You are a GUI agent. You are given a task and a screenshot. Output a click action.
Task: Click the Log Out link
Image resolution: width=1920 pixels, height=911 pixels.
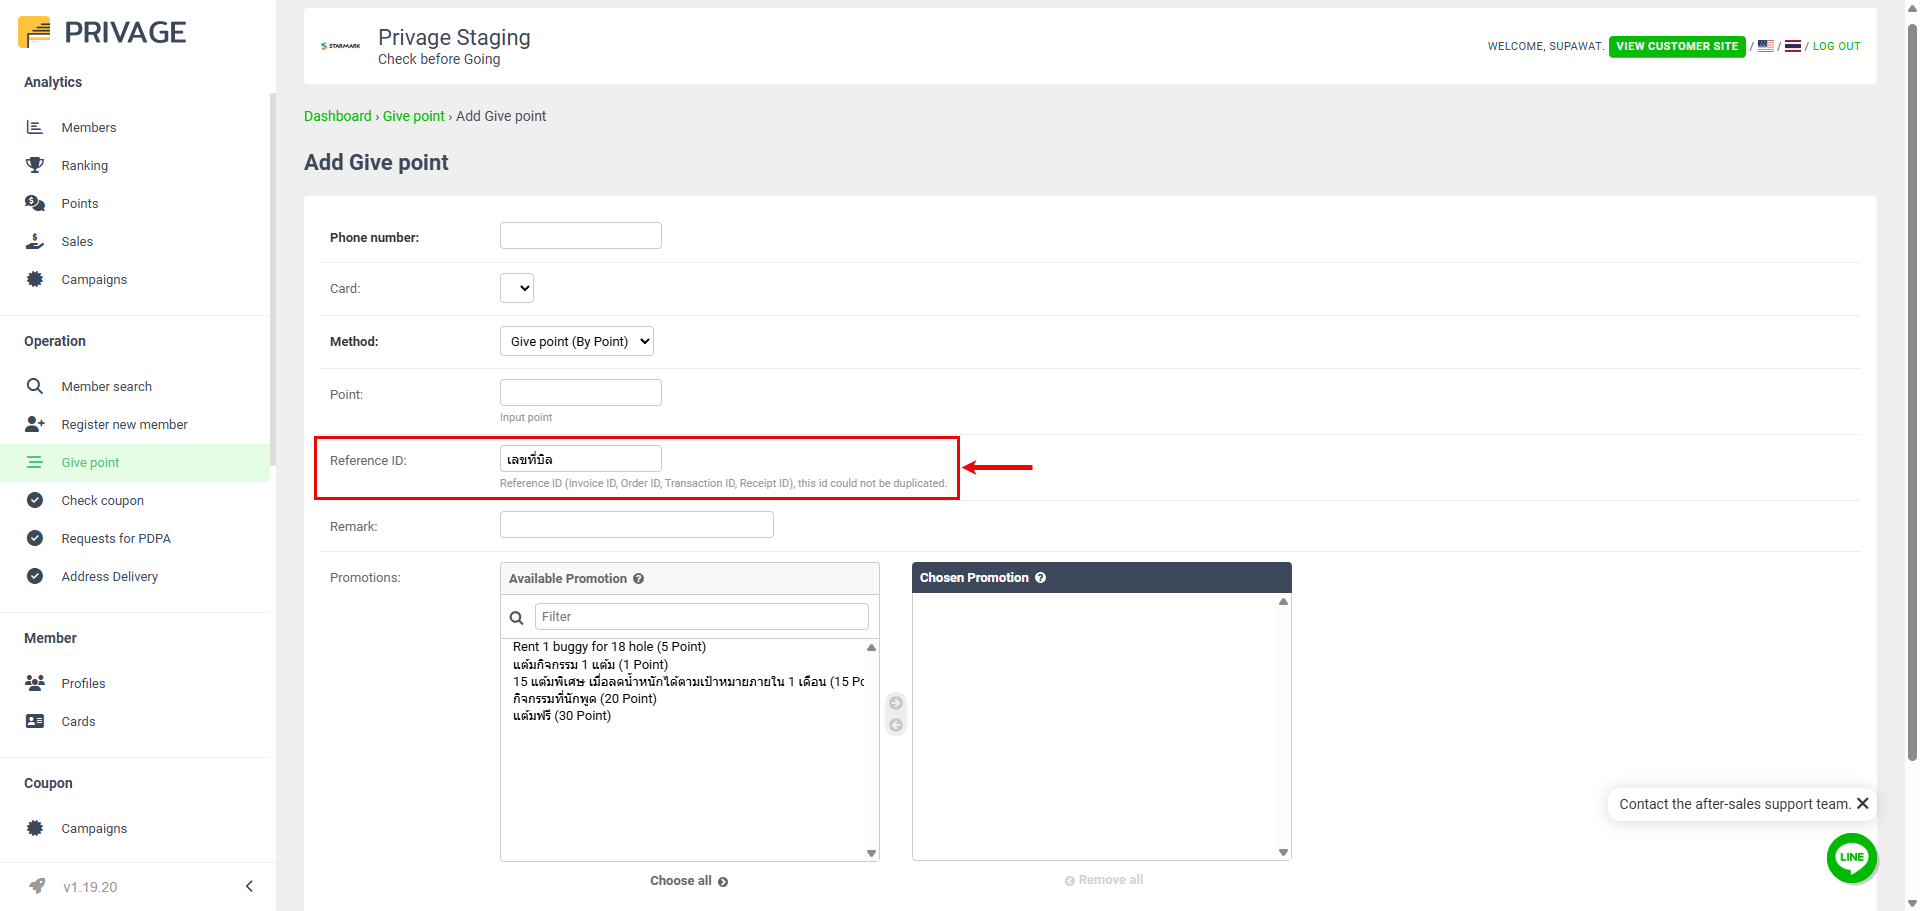[x=1836, y=46]
